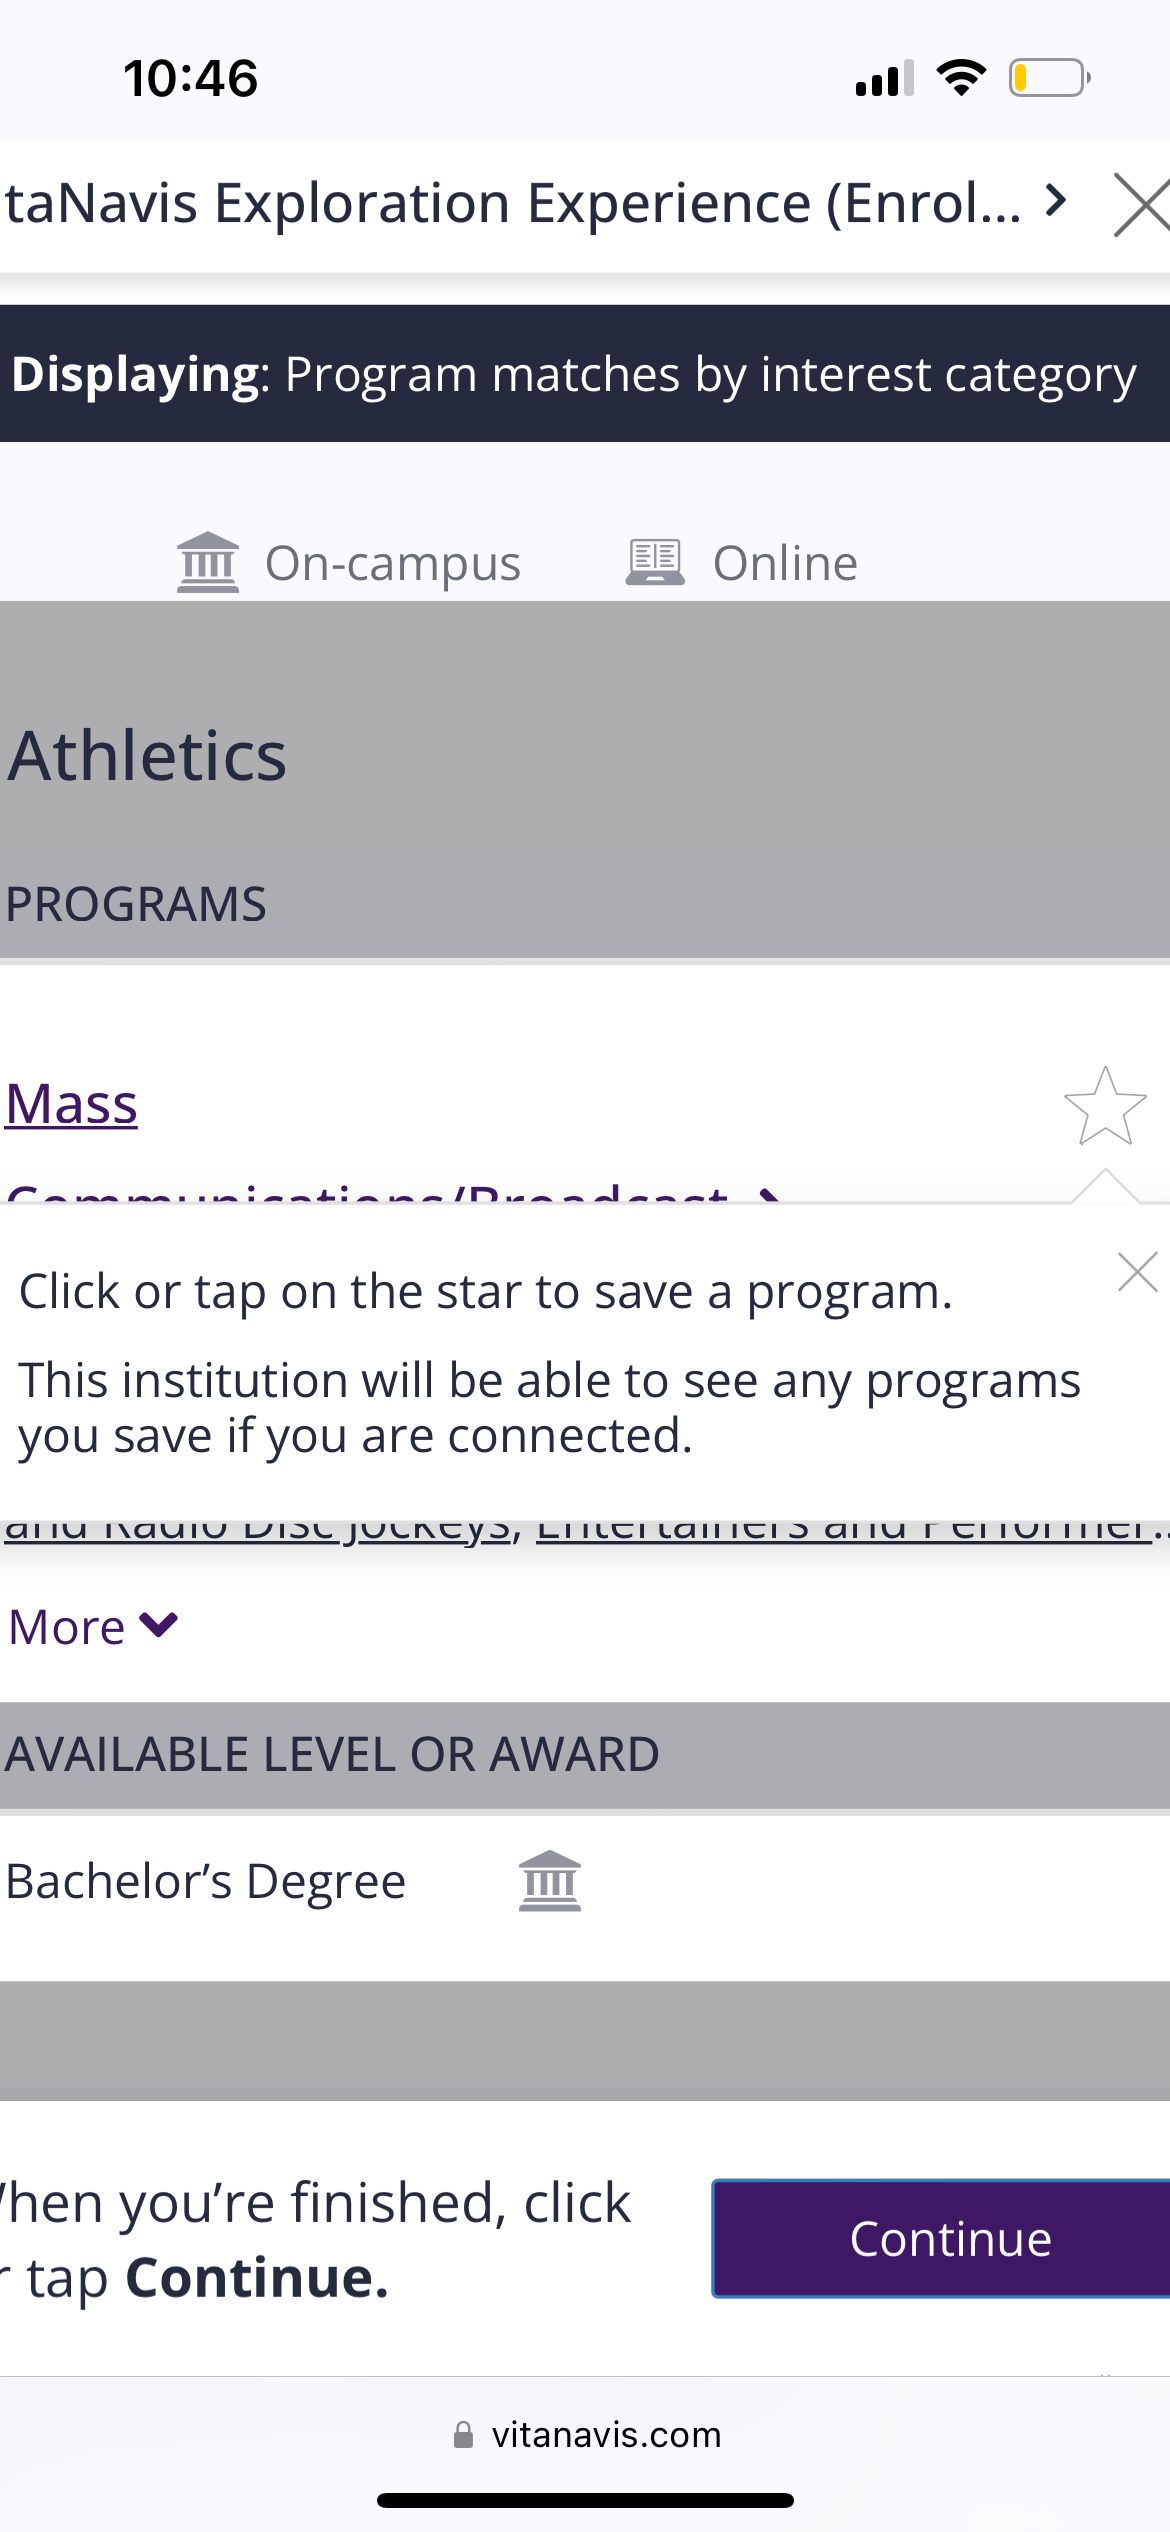Dismiss the save-program tooltip with its X
Screen dimensions: 1170x2532
[x=1137, y=1272]
